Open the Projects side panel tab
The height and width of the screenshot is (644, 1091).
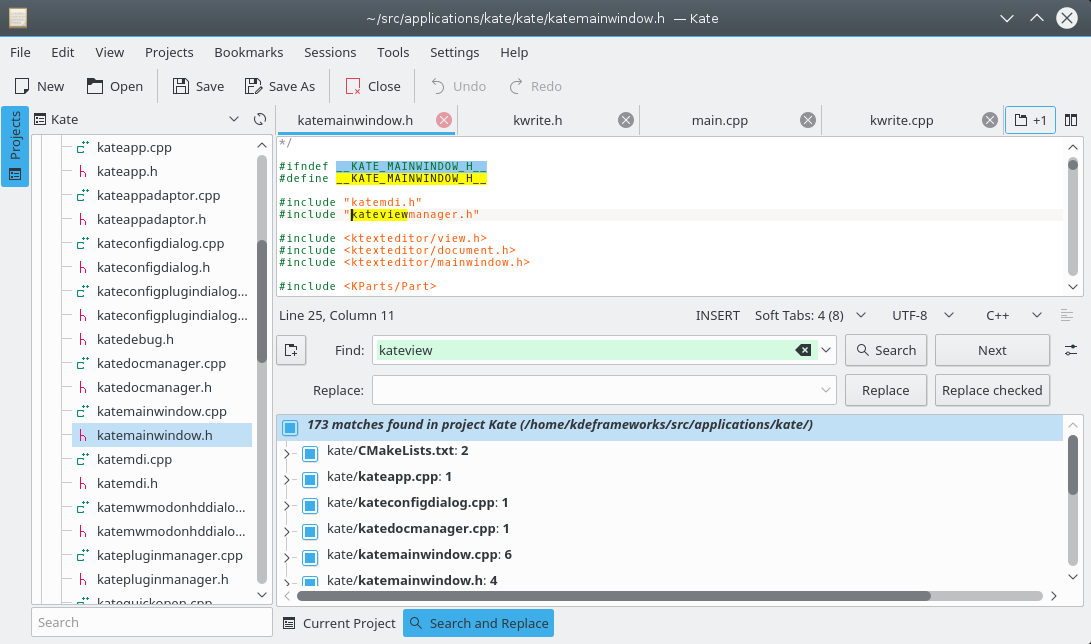pos(15,146)
